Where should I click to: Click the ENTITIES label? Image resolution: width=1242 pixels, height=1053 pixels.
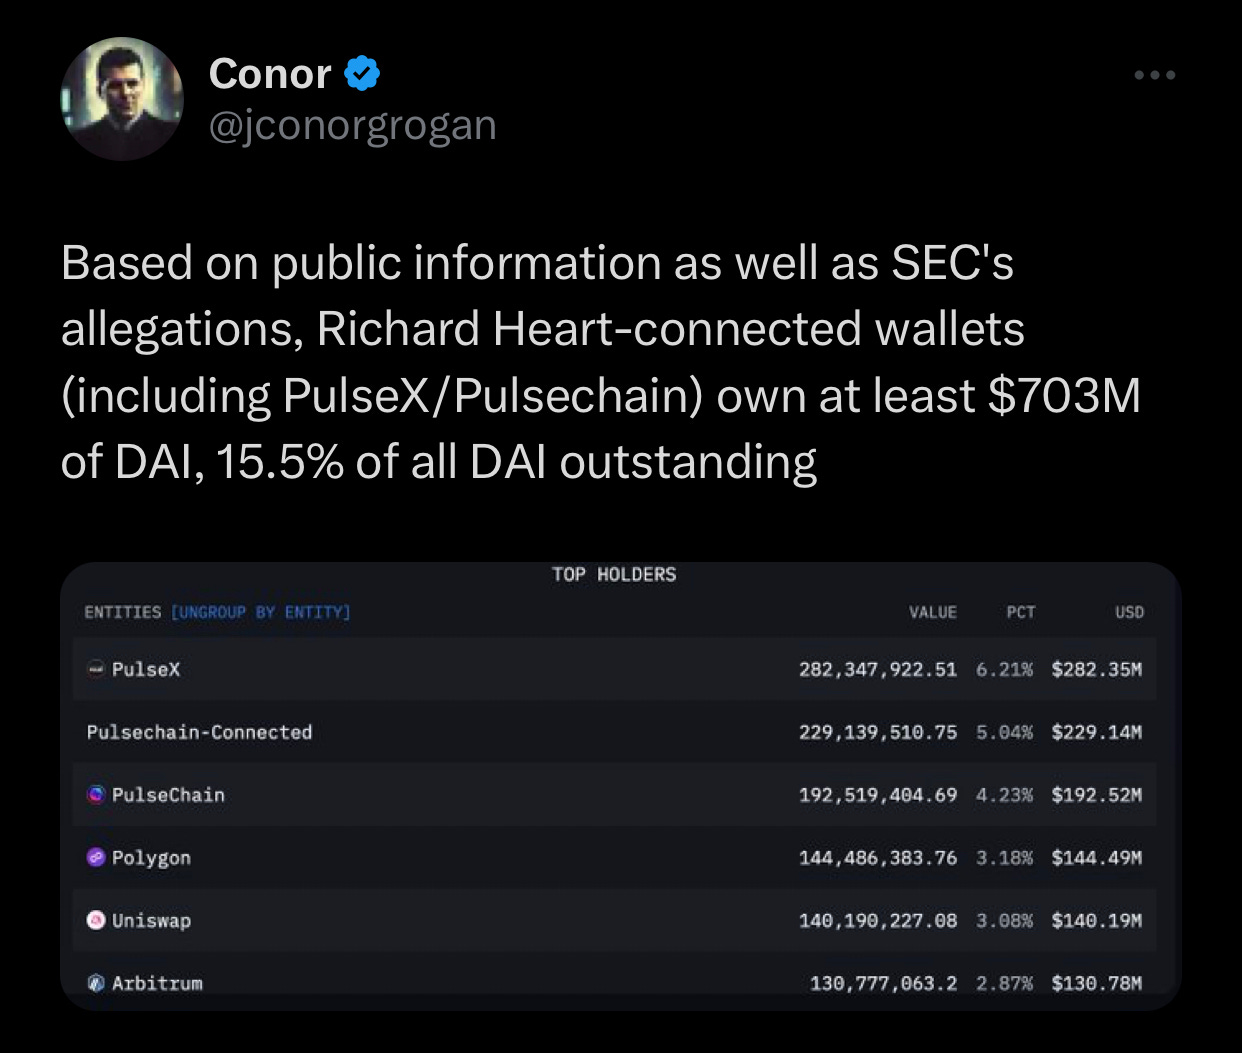122,612
